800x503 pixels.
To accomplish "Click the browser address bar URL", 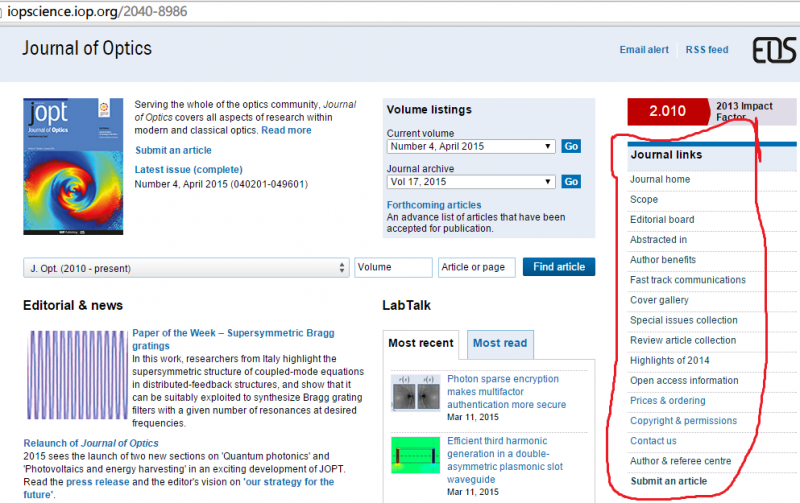I will 97,11.
